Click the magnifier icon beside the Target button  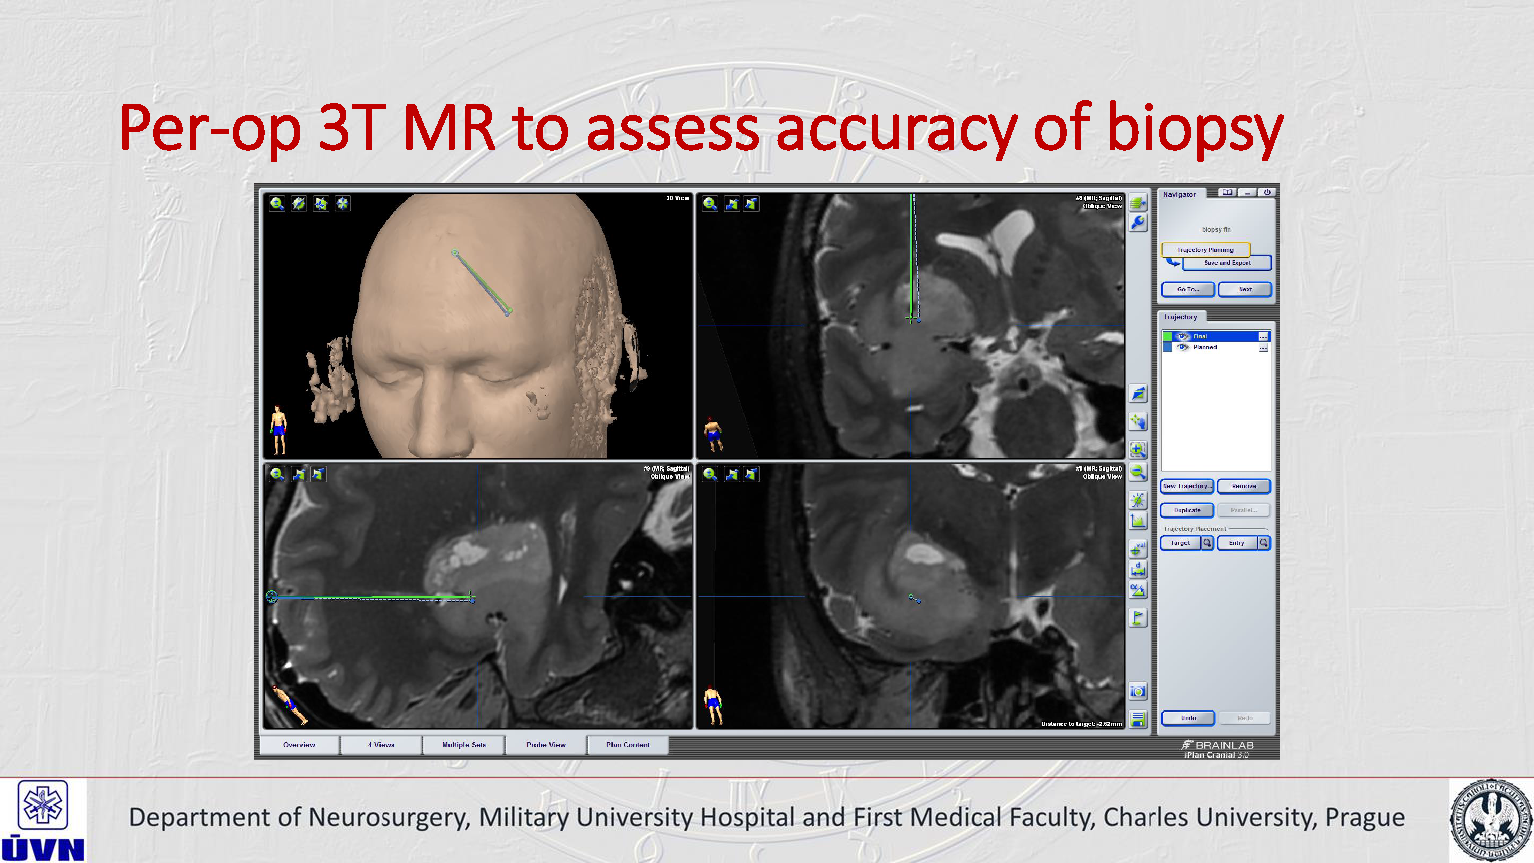click(x=1207, y=543)
